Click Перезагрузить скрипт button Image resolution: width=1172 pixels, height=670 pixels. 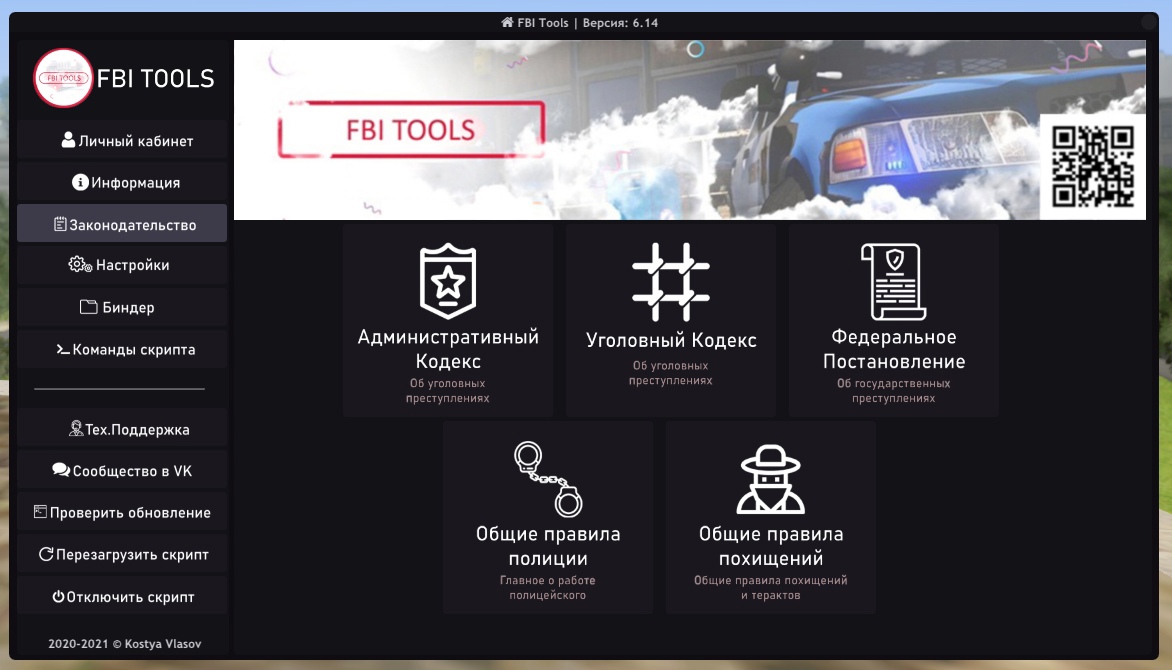(122, 554)
